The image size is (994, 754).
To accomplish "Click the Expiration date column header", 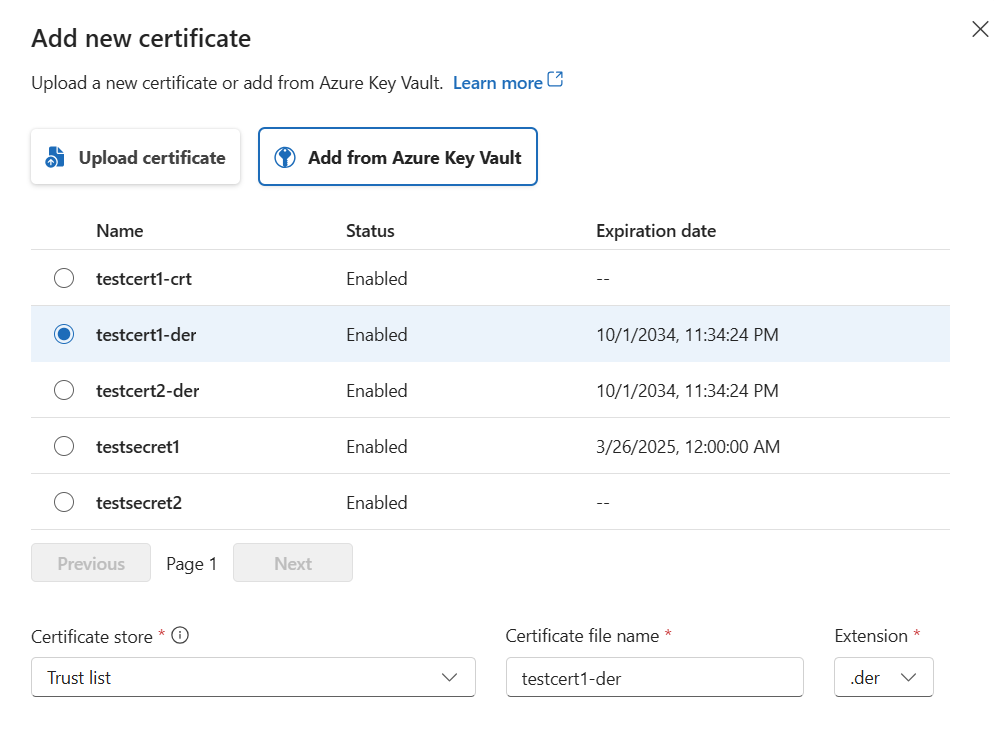I will pos(656,231).
